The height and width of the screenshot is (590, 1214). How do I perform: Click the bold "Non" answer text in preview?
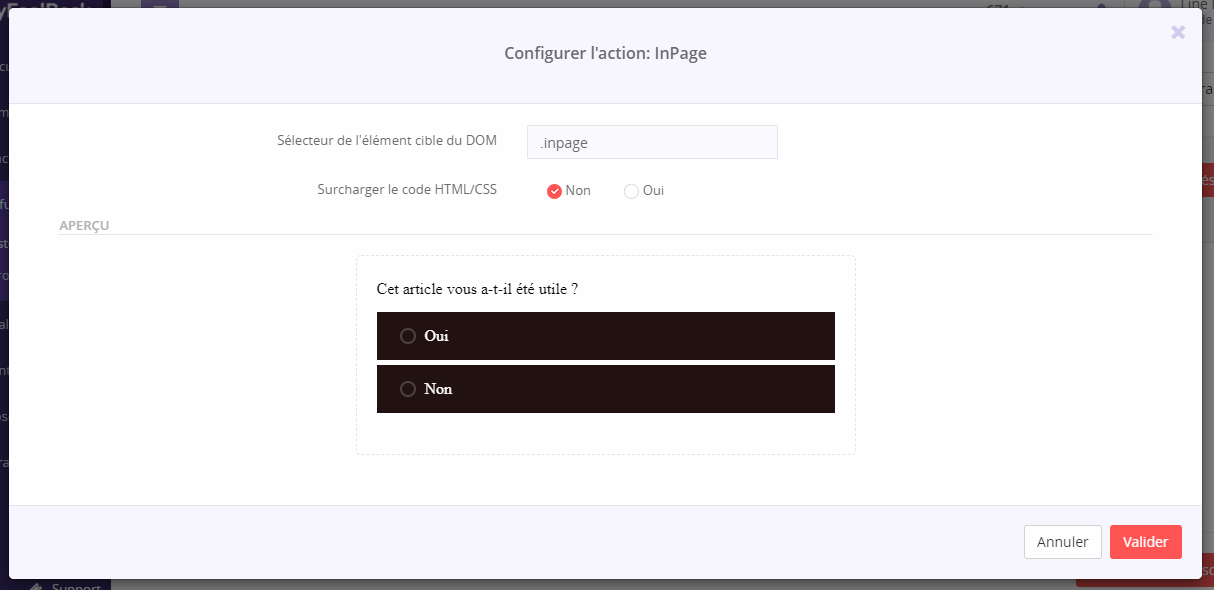[438, 389]
